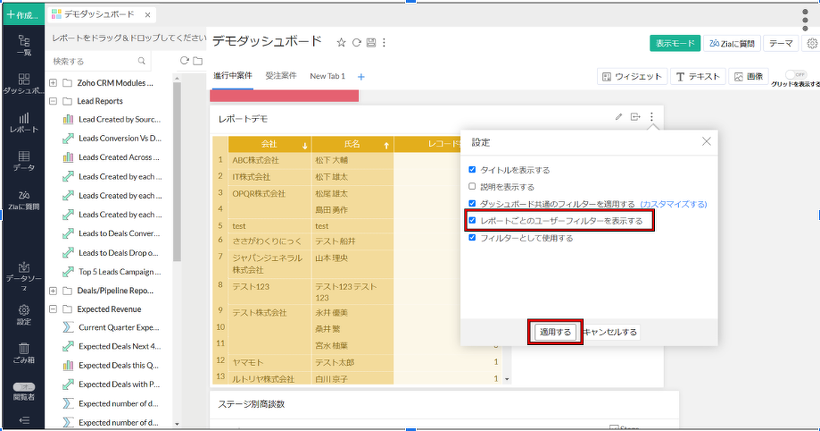The image size is (820, 431).
Task: Click the カスタマイズする link
Action: coord(673,203)
